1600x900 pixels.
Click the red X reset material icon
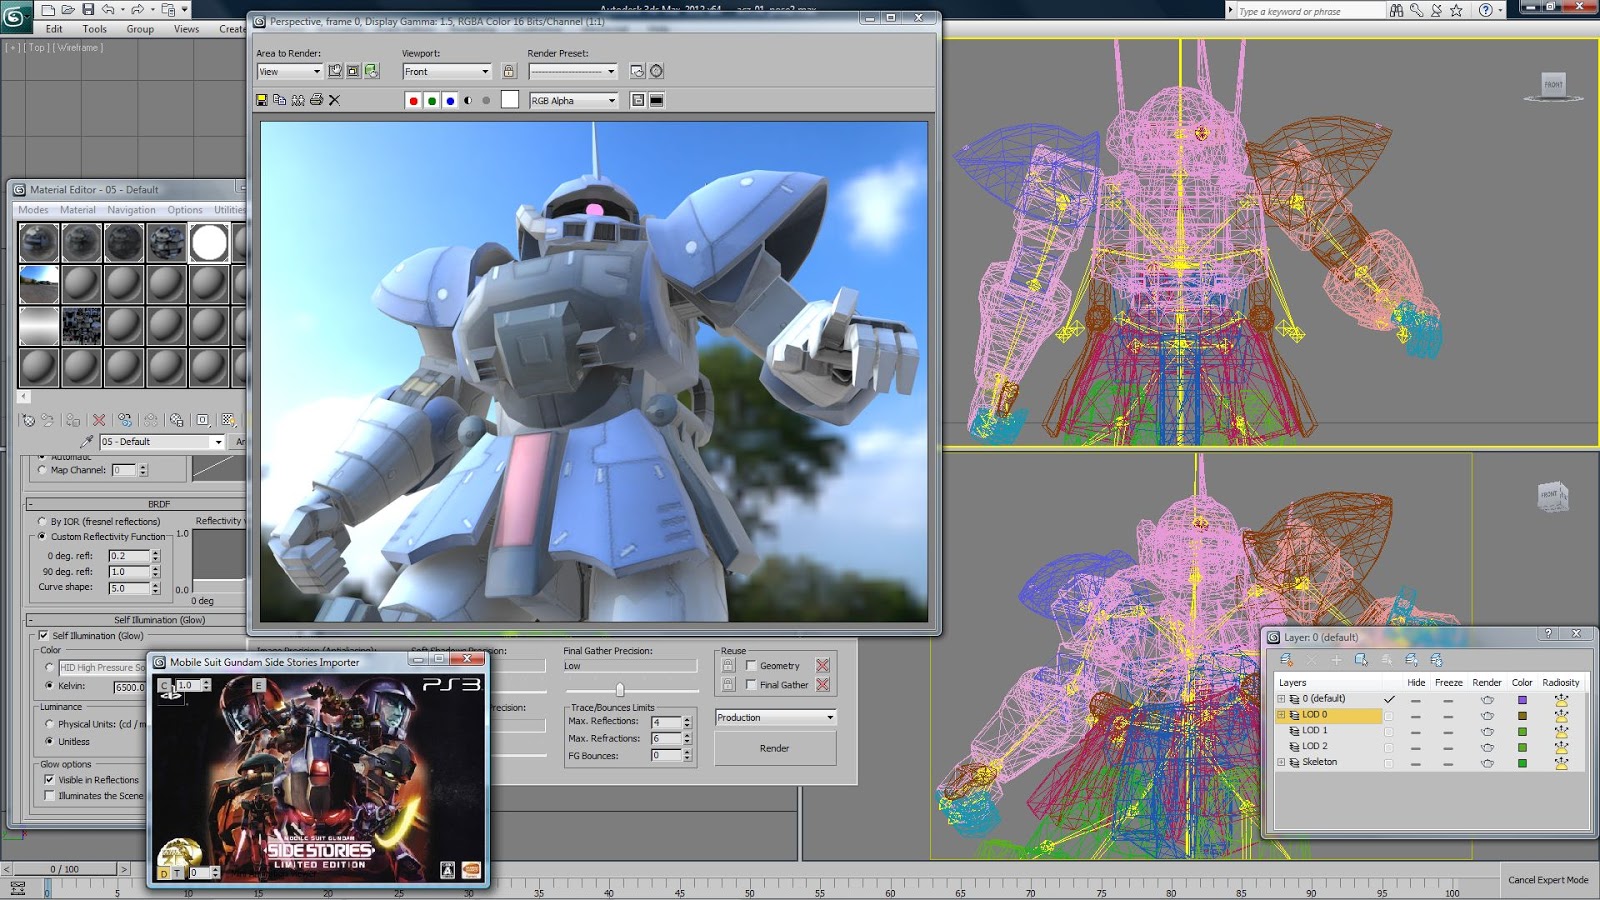[x=99, y=420]
